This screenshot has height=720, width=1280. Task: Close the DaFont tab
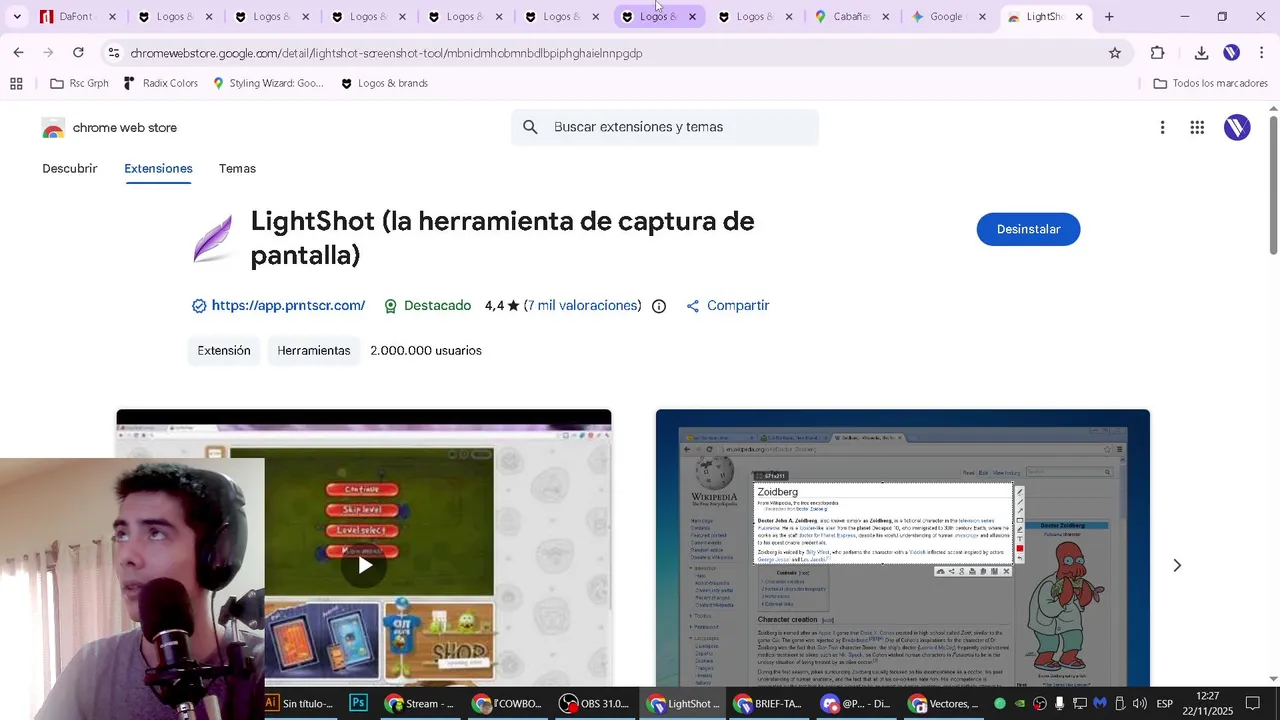[x=112, y=17]
